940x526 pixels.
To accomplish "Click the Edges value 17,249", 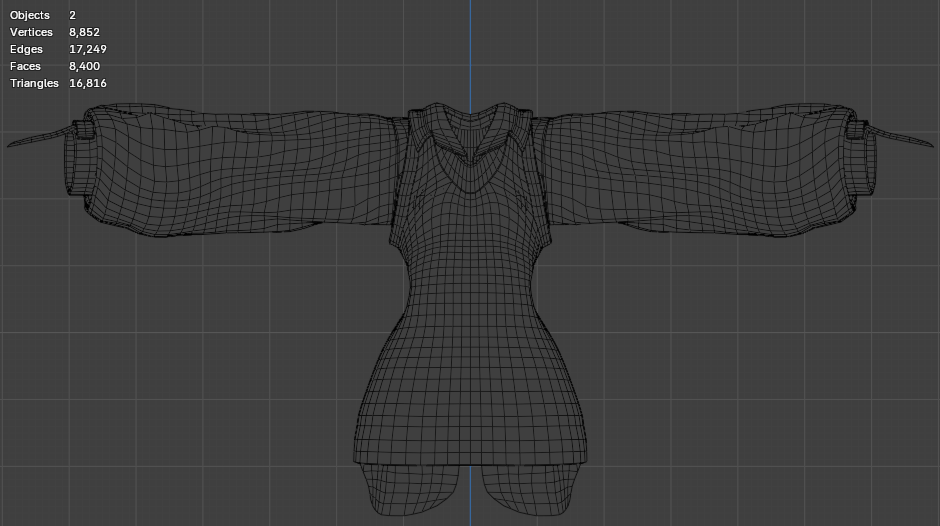I will (88, 49).
